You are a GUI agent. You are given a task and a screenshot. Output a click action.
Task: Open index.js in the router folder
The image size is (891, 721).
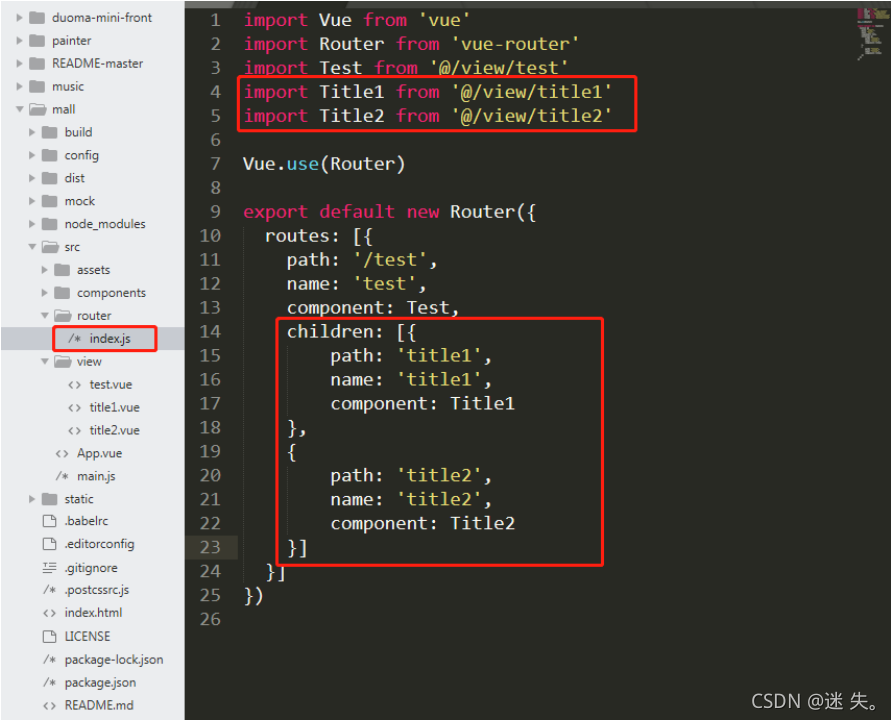[110, 339]
